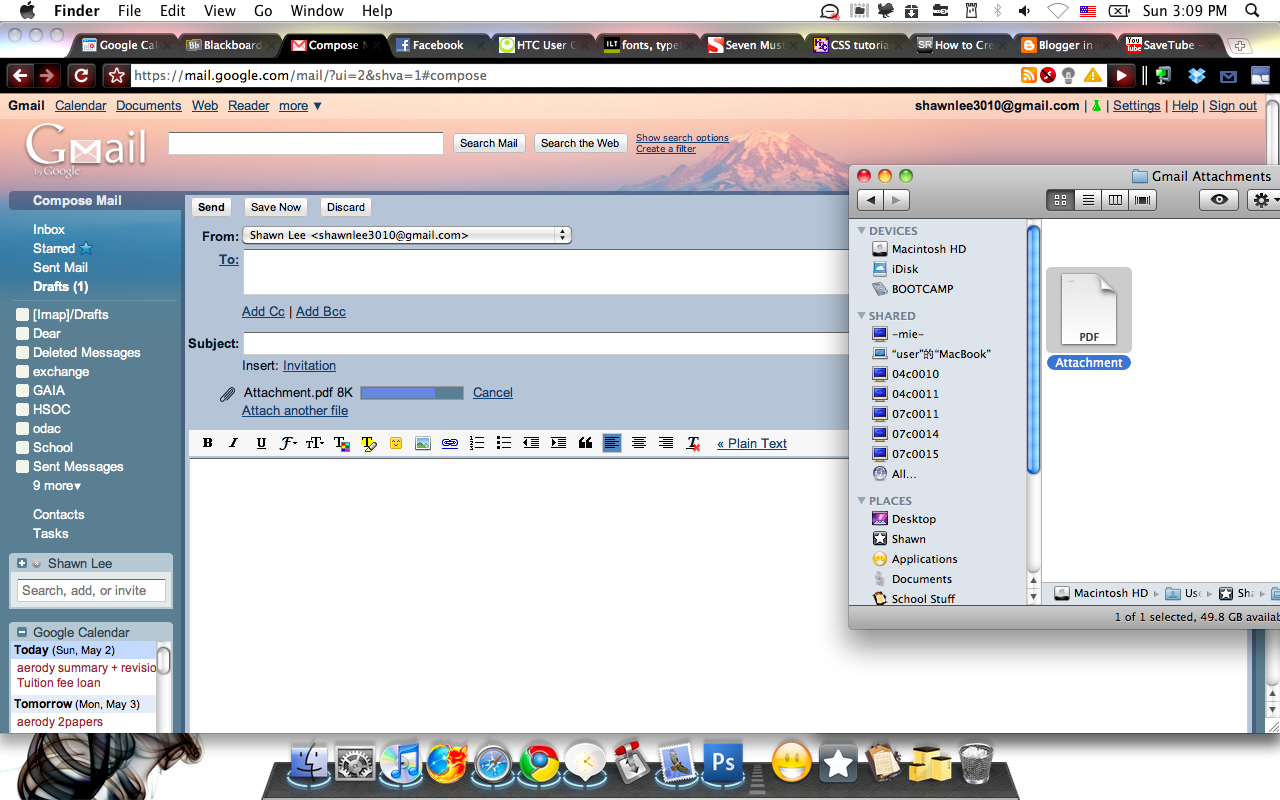Create a numbered list
The height and width of the screenshot is (800, 1280).
tap(476, 442)
